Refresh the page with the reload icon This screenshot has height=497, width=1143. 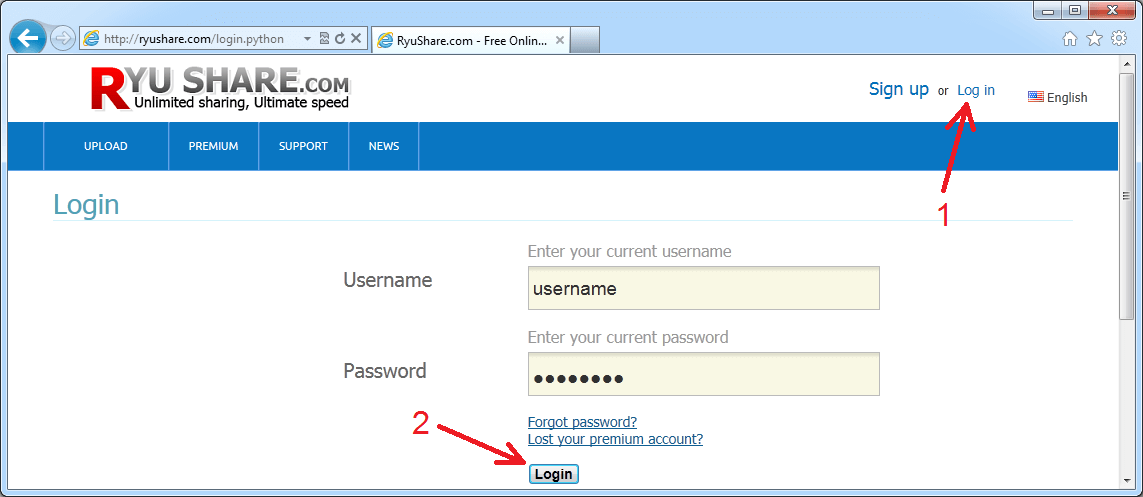tap(340, 39)
